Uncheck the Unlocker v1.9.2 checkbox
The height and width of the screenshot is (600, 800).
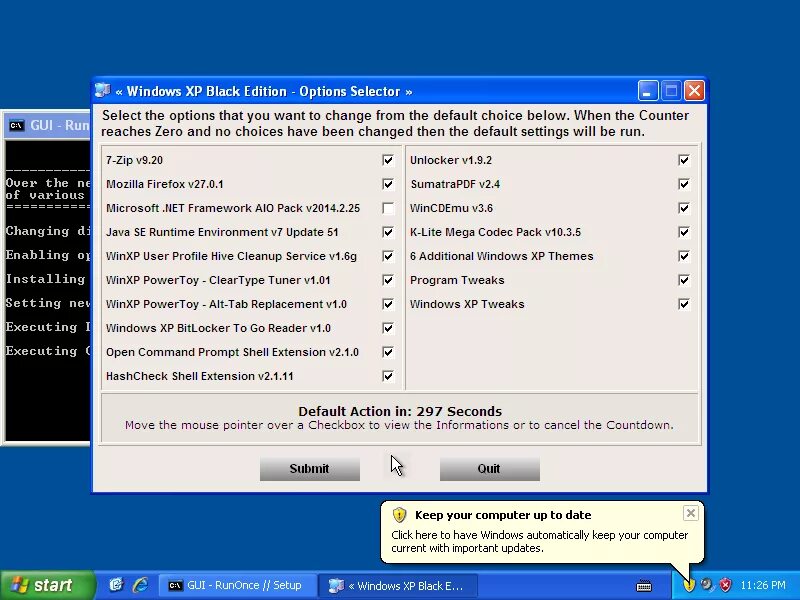pyautogui.click(x=684, y=160)
